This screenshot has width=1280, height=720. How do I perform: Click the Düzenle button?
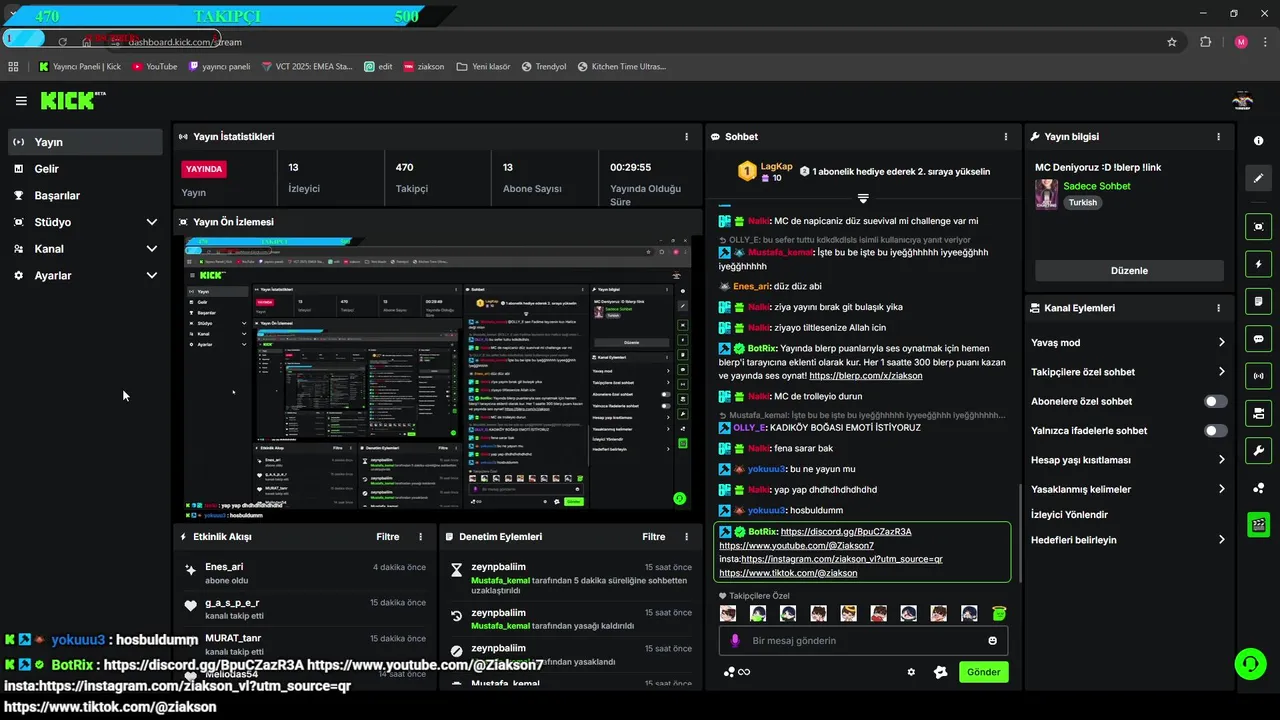1129,271
